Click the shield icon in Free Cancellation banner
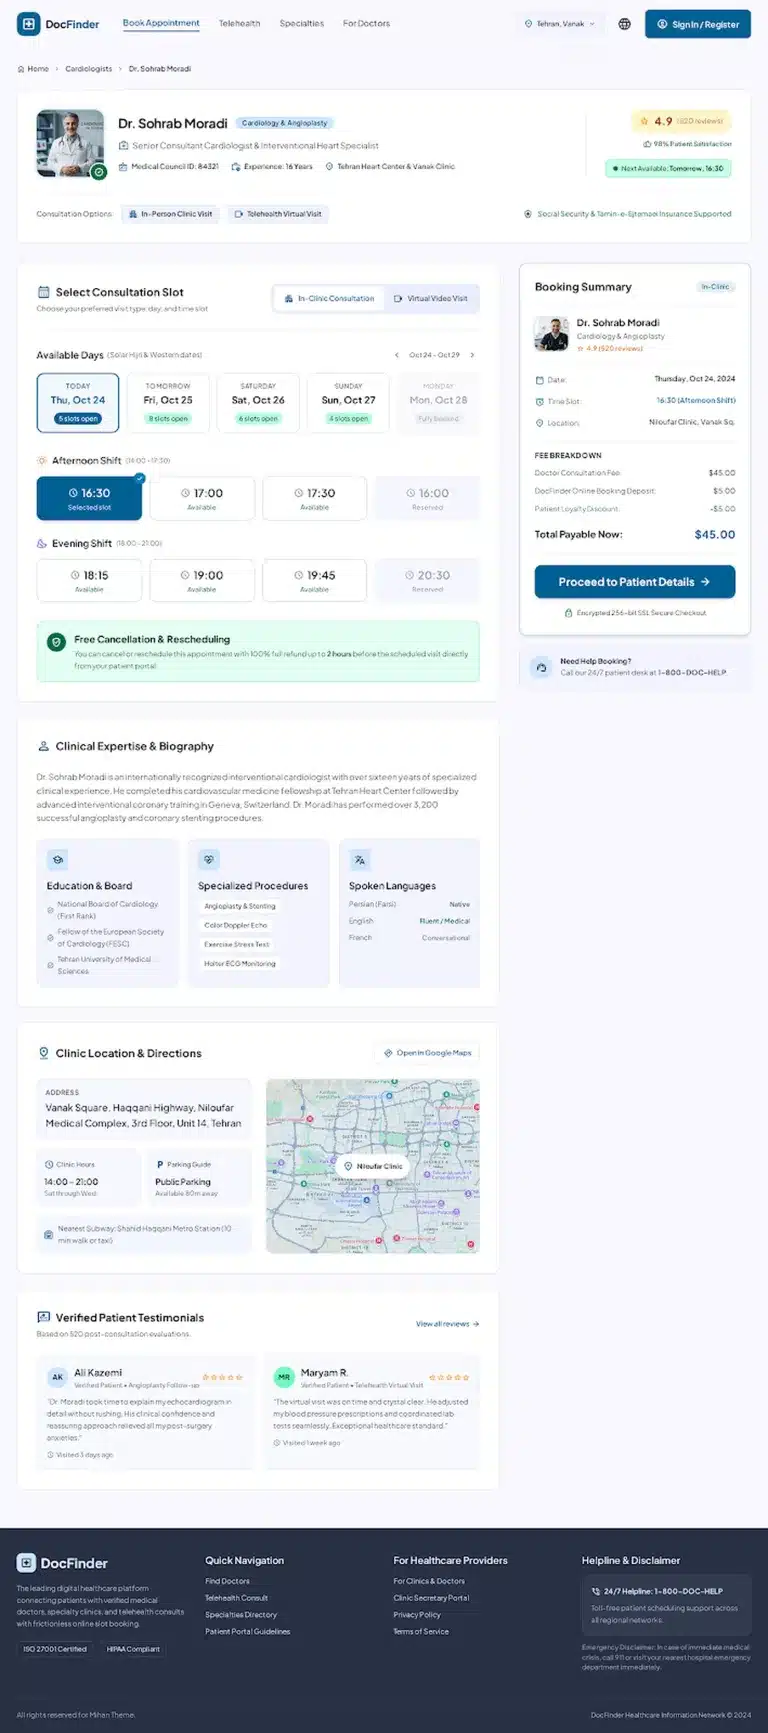The width and height of the screenshot is (768, 1733). pyautogui.click(x=57, y=642)
